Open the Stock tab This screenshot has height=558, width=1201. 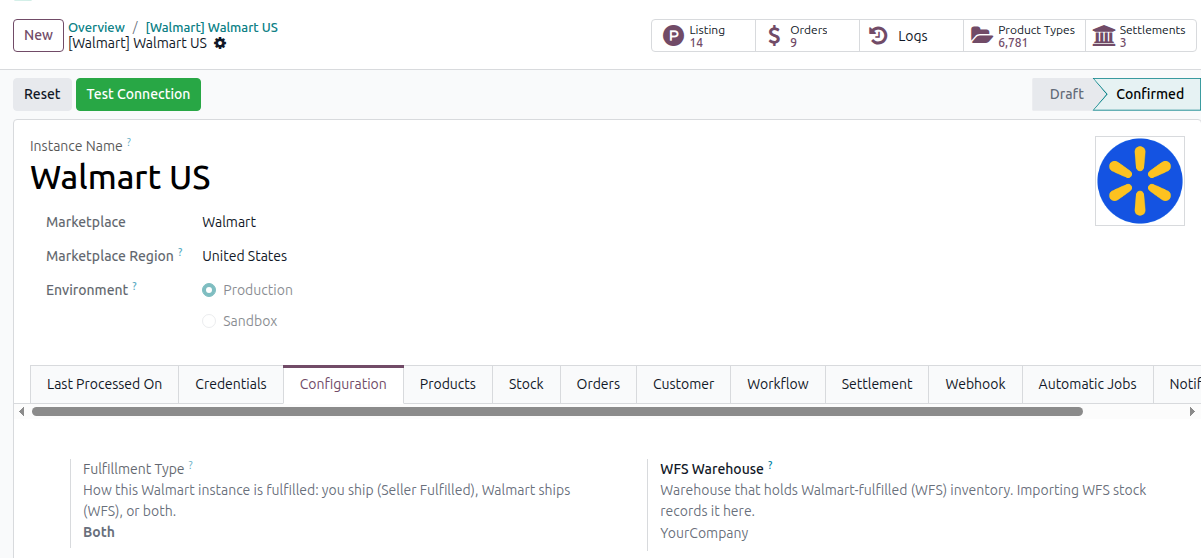pyautogui.click(x=526, y=384)
